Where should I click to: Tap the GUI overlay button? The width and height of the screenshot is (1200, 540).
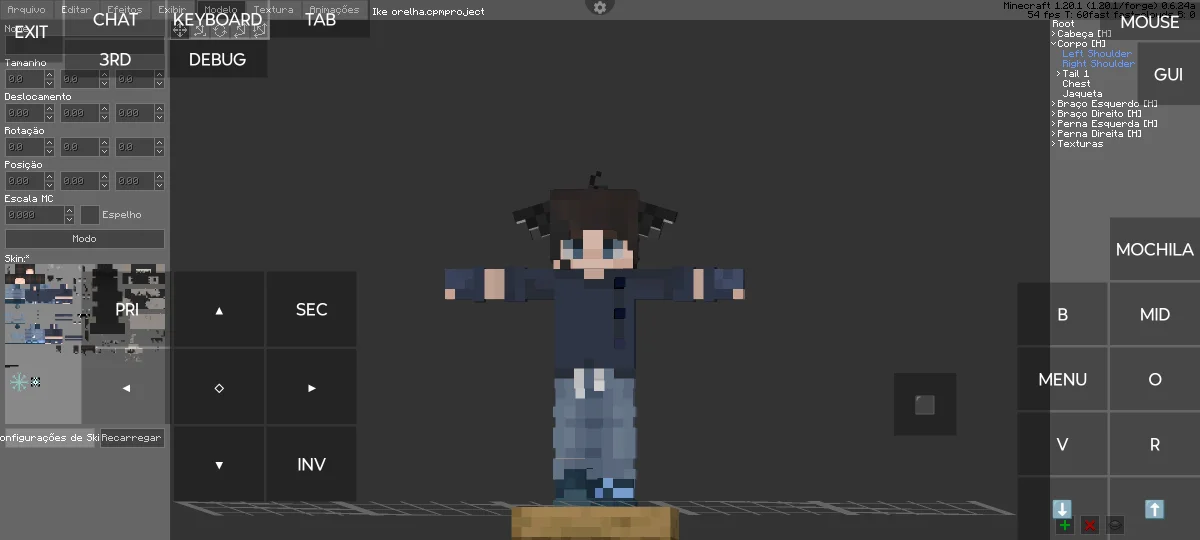1168,75
